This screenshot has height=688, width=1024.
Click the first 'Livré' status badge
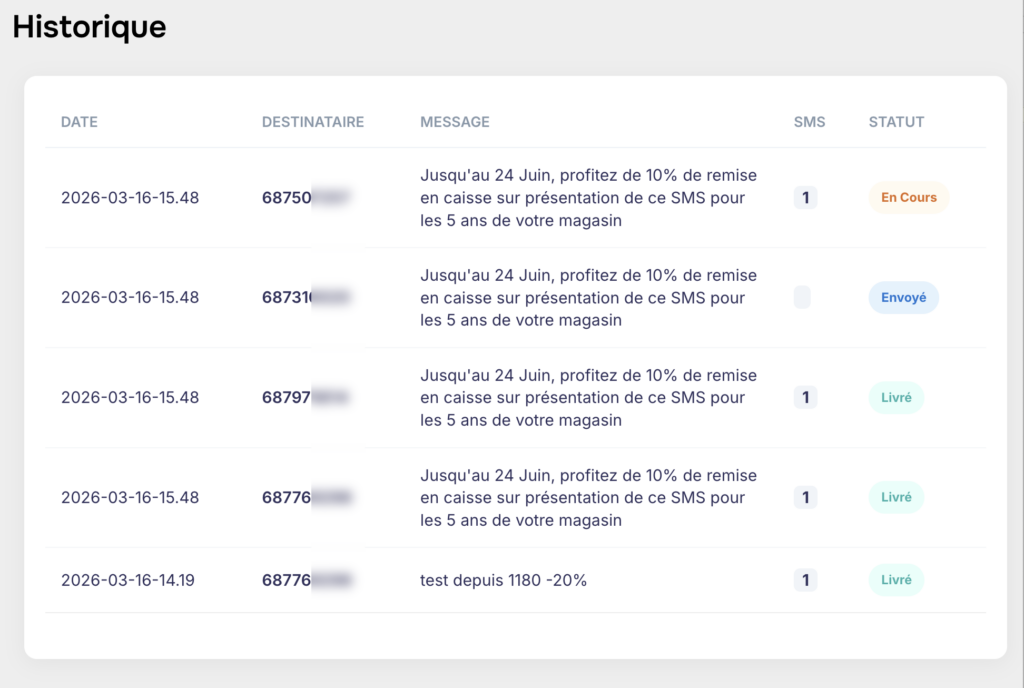tap(895, 397)
